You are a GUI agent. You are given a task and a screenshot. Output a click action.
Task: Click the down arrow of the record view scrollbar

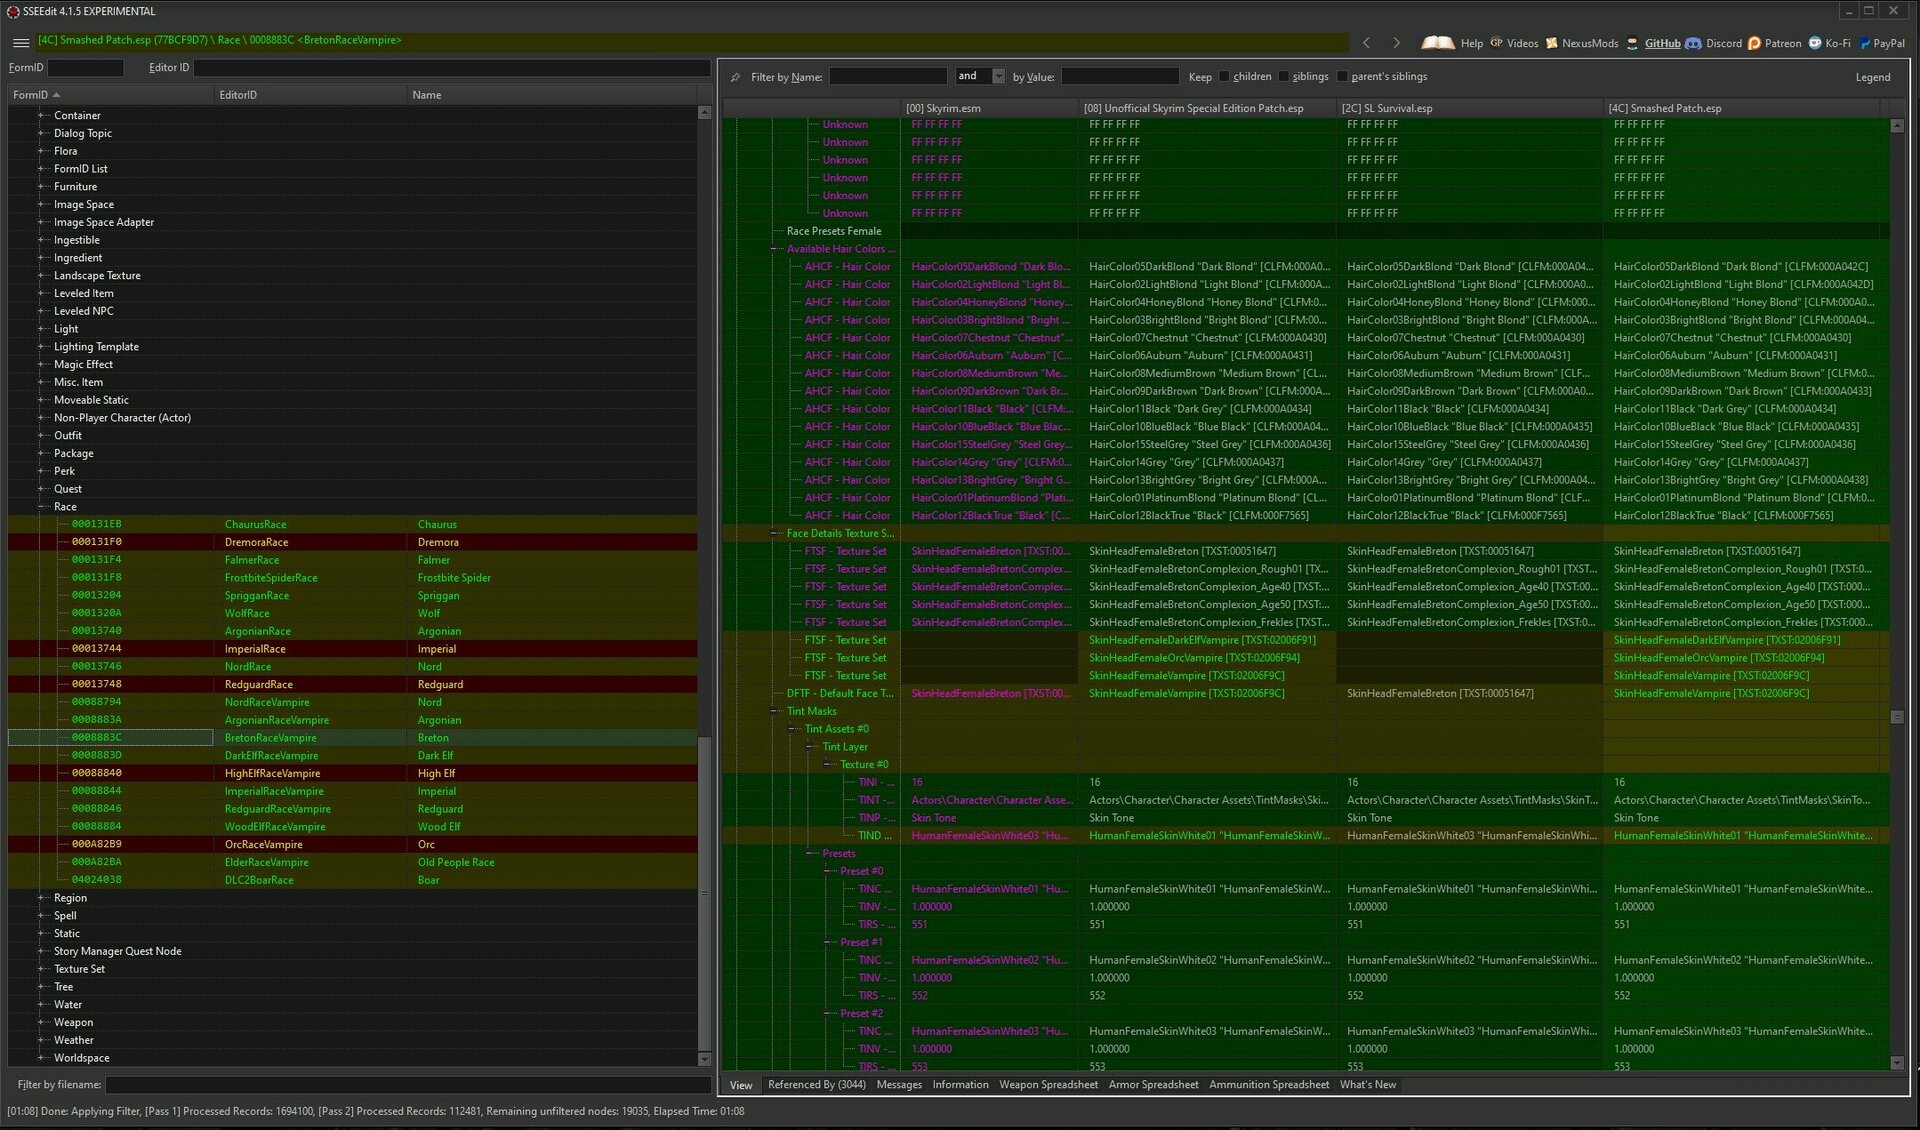tap(1897, 1063)
